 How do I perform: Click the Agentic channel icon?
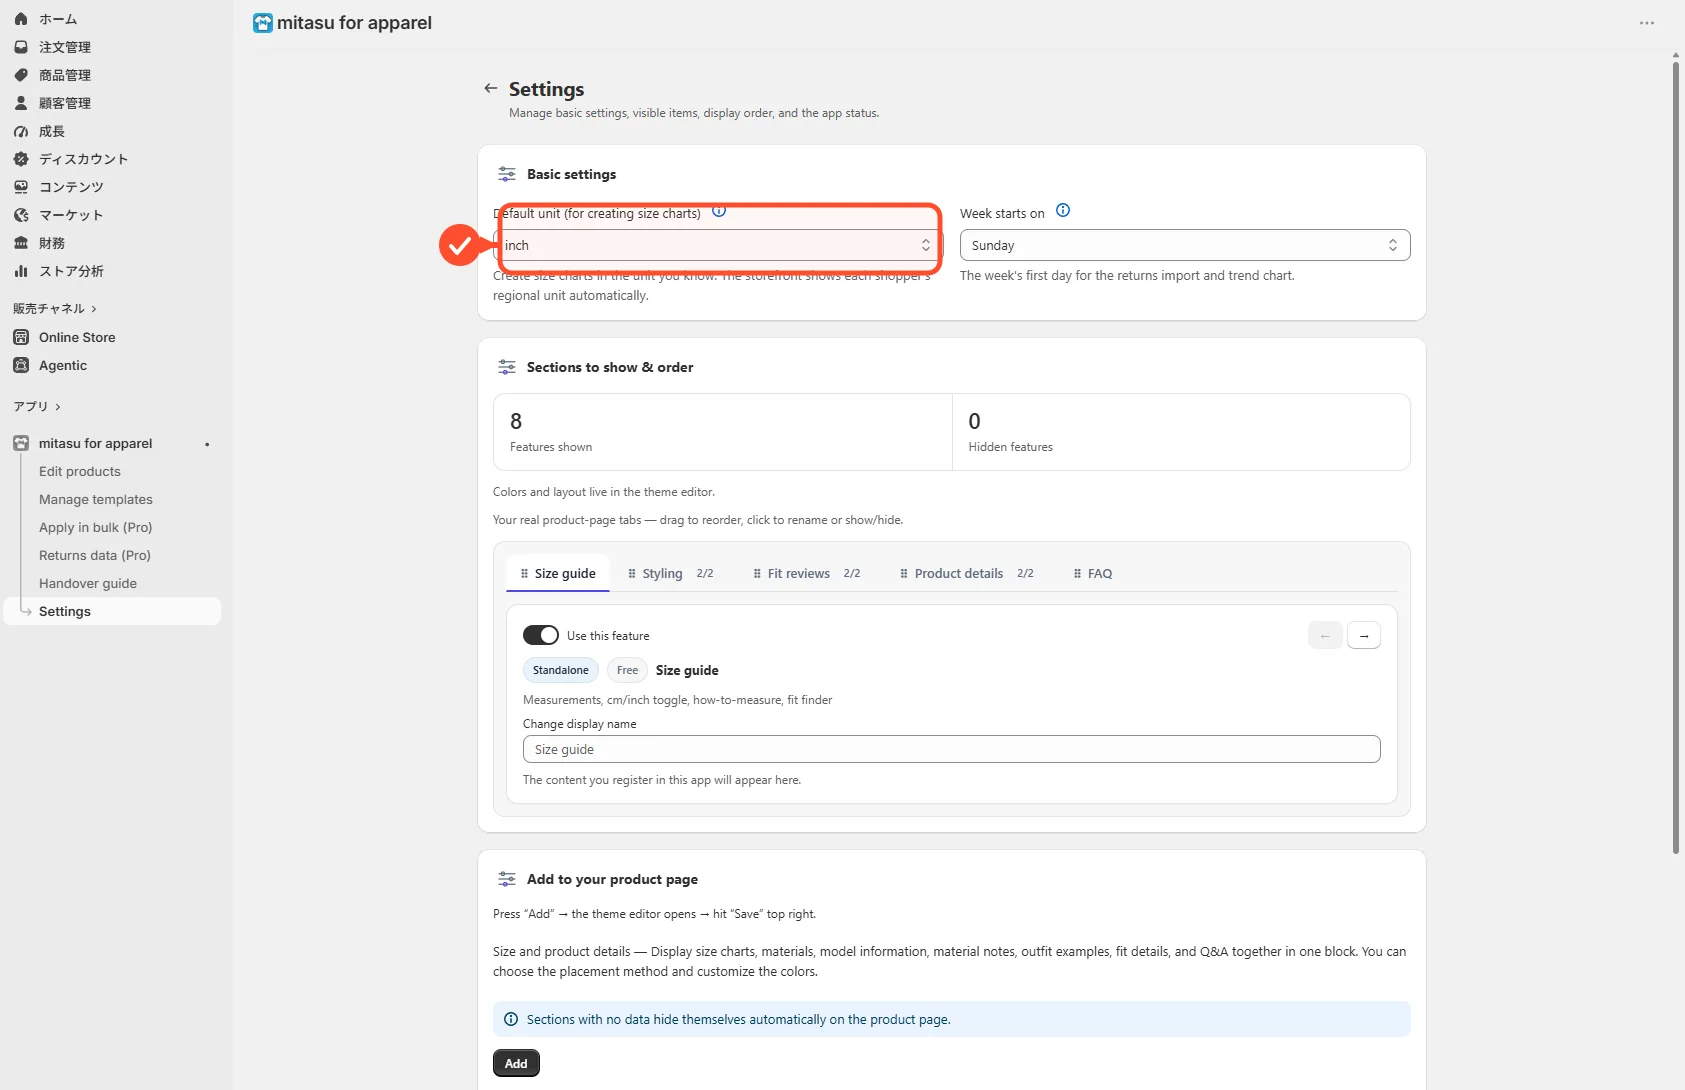[x=21, y=365]
